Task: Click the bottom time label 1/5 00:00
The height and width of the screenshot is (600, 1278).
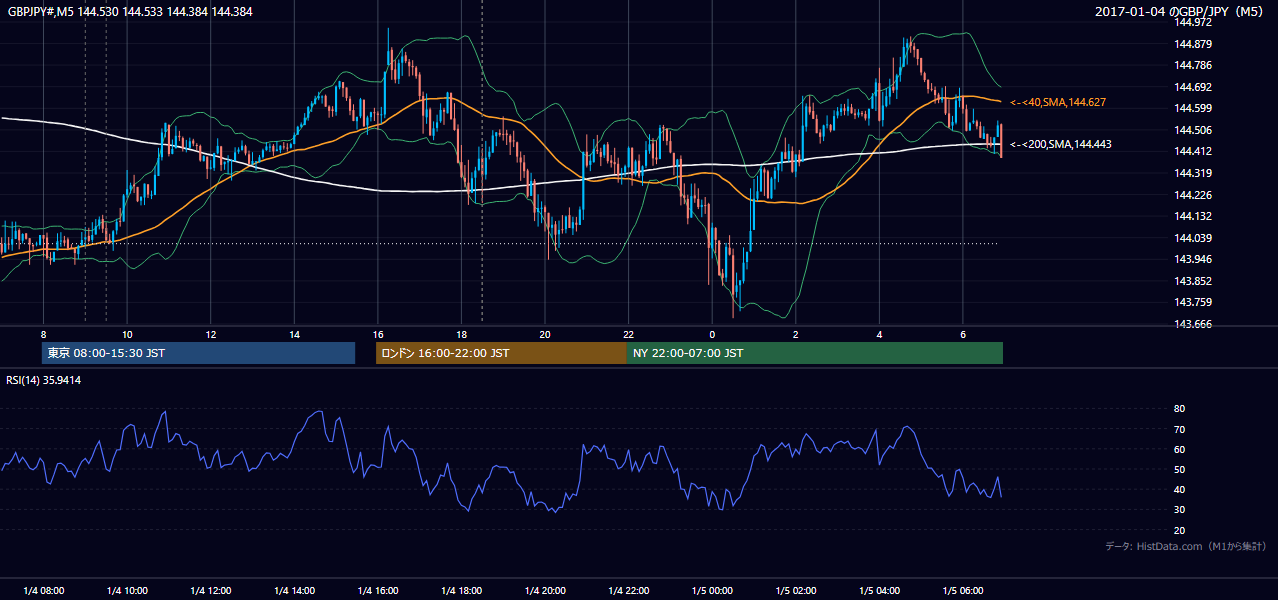Action: click(712, 591)
